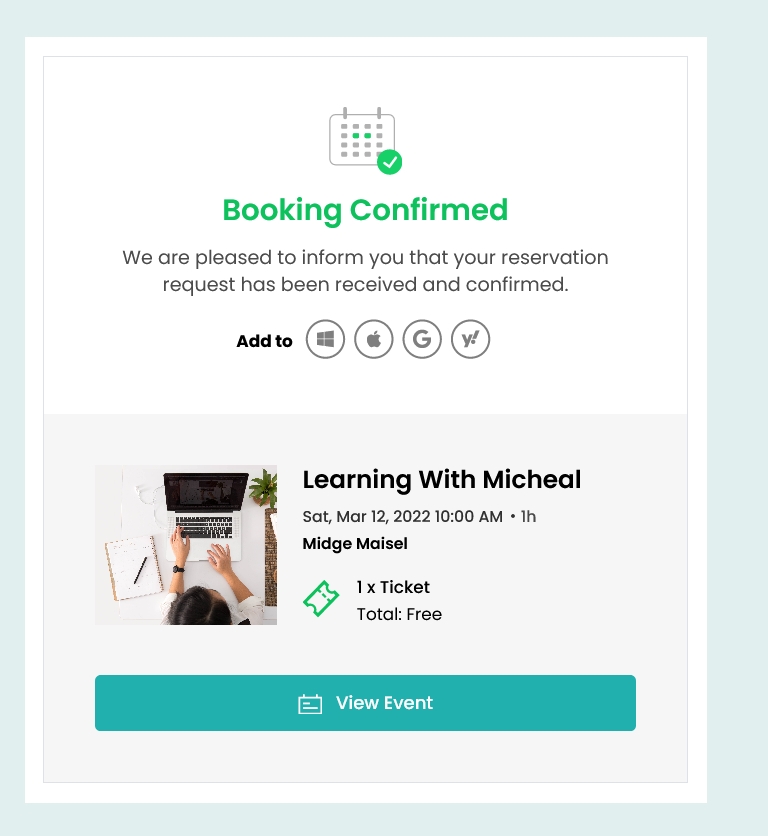
Task: Add booking to Yahoo calendar
Action: pyautogui.click(x=470, y=339)
